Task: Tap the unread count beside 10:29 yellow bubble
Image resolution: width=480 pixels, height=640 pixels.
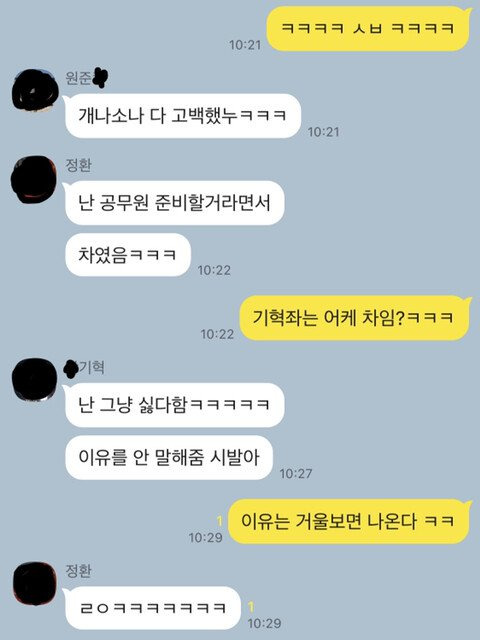Action: pyautogui.click(x=220, y=521)
